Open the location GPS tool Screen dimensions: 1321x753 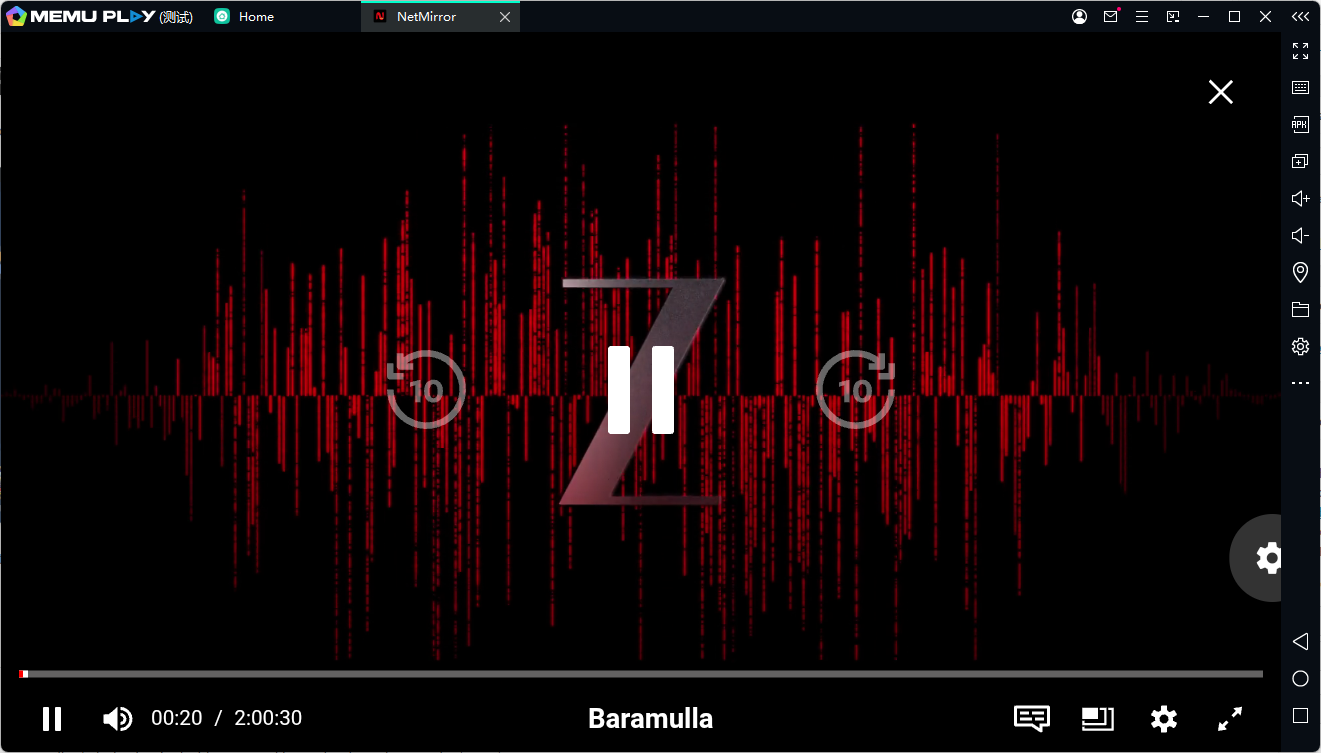pos(1300,272)
